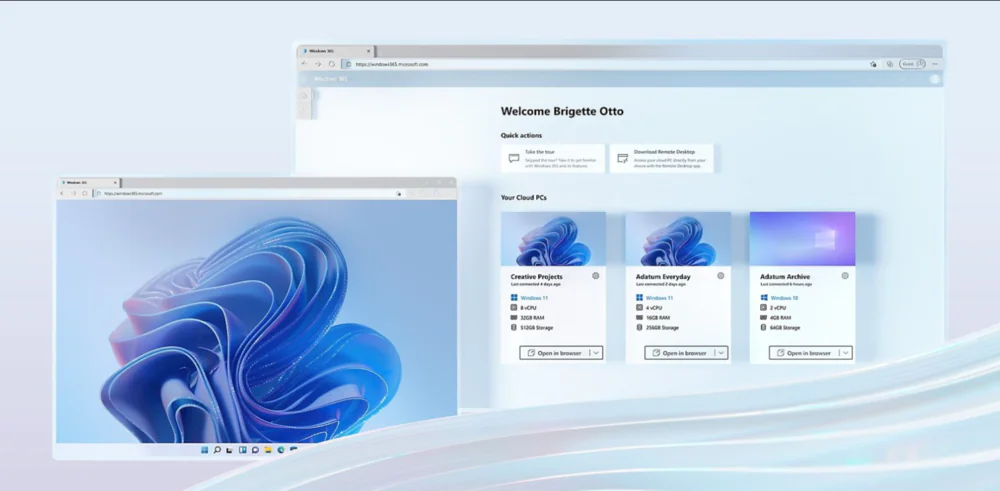Expand Open in browser options for Adatum Everyday

721,353
